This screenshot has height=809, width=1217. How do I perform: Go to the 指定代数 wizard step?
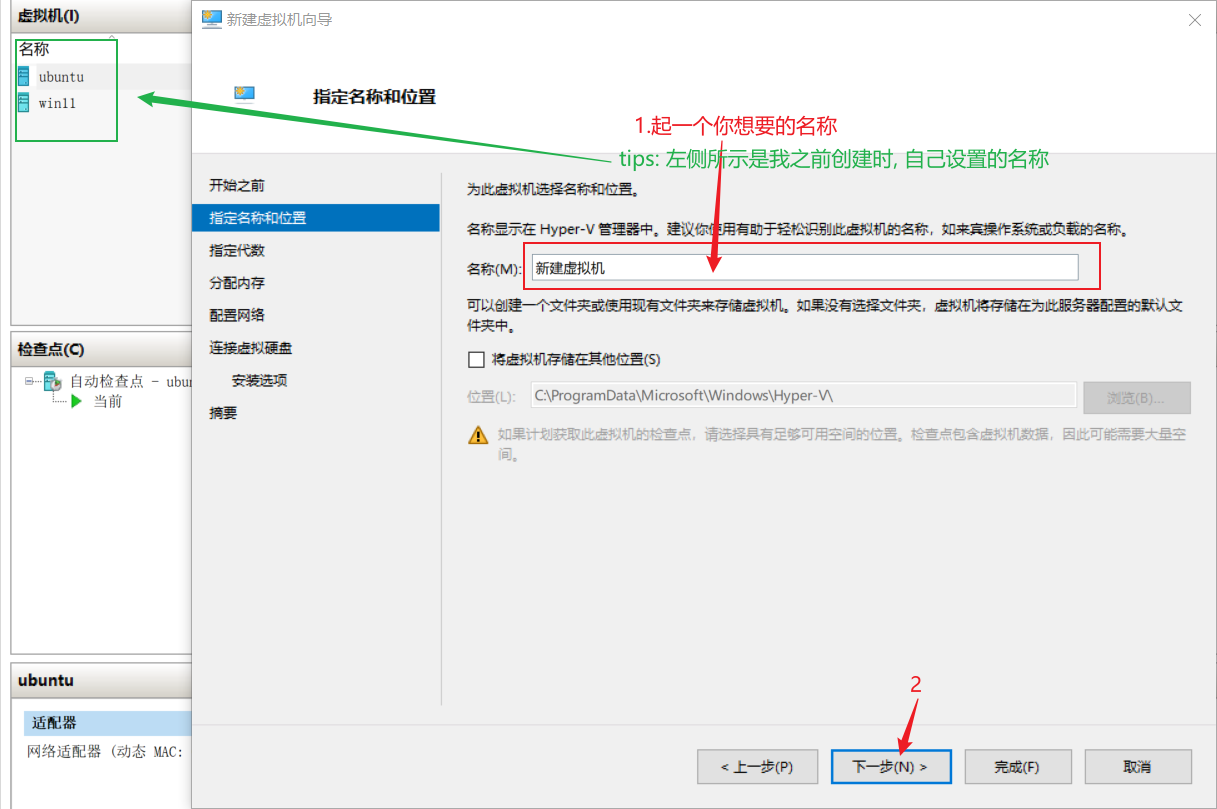pyautogui.click(x=237, y=250)
